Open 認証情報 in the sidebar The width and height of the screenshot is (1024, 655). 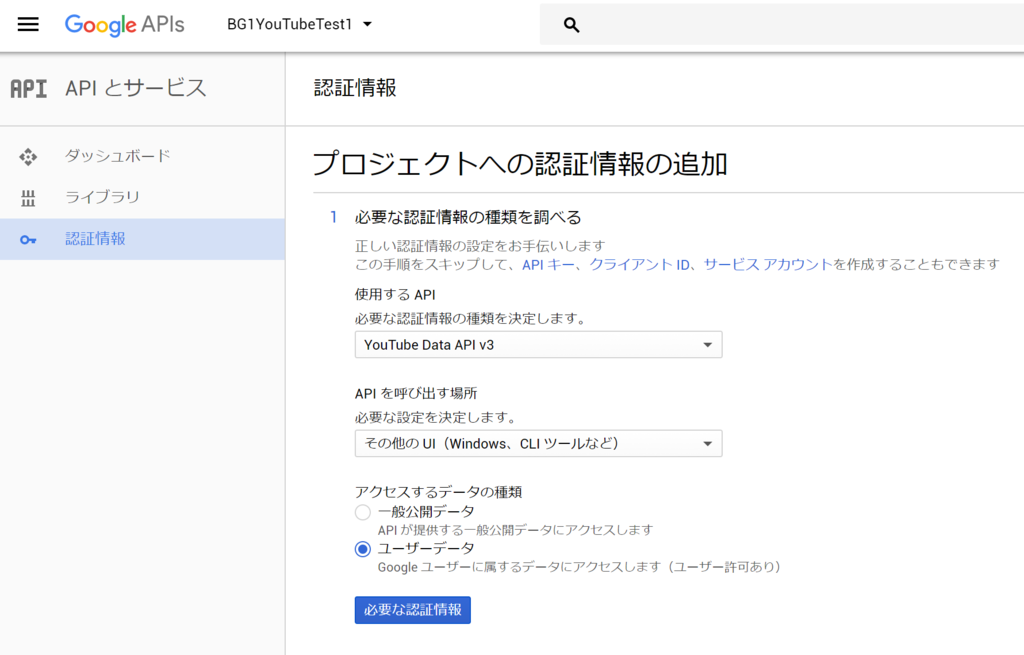(142, 239)
